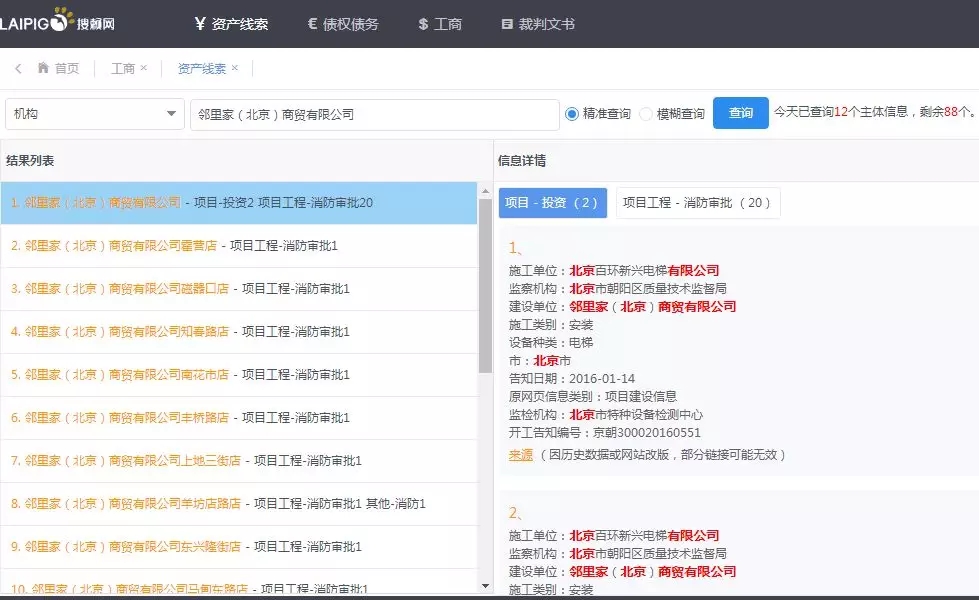The height and width of the screenshot is (600, 979).
Task: Click the results list scroll down arrow
Action: (485, 586)
